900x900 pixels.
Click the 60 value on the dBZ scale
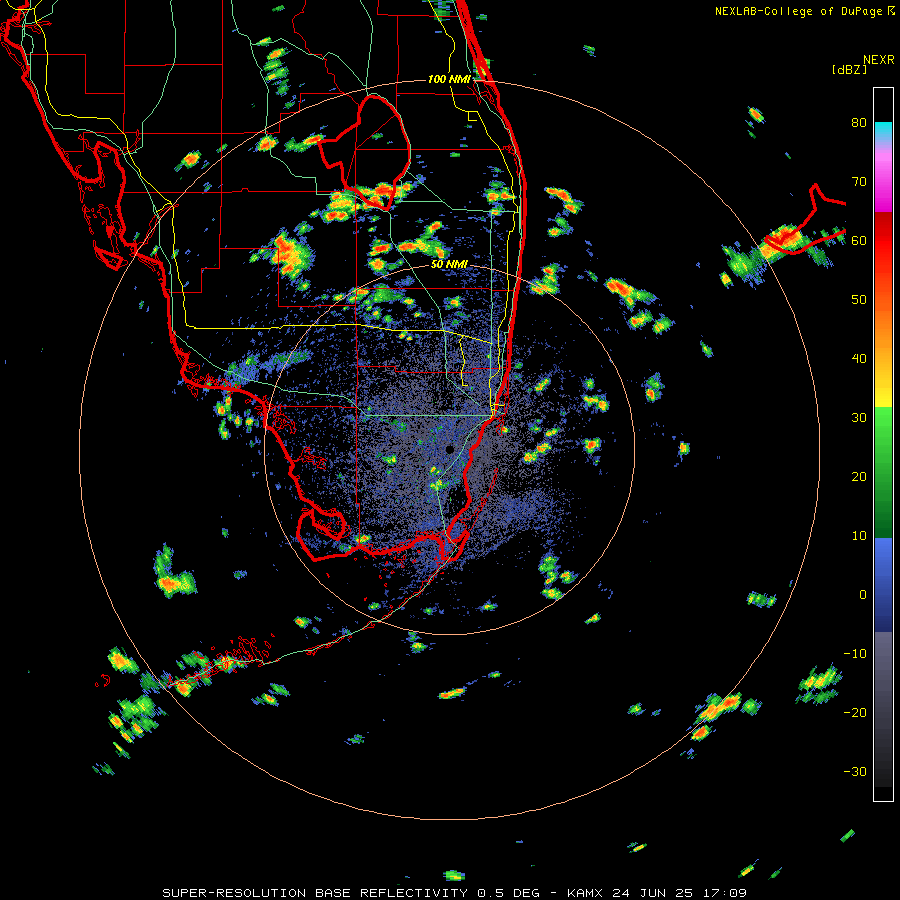[x=859, y=240]
